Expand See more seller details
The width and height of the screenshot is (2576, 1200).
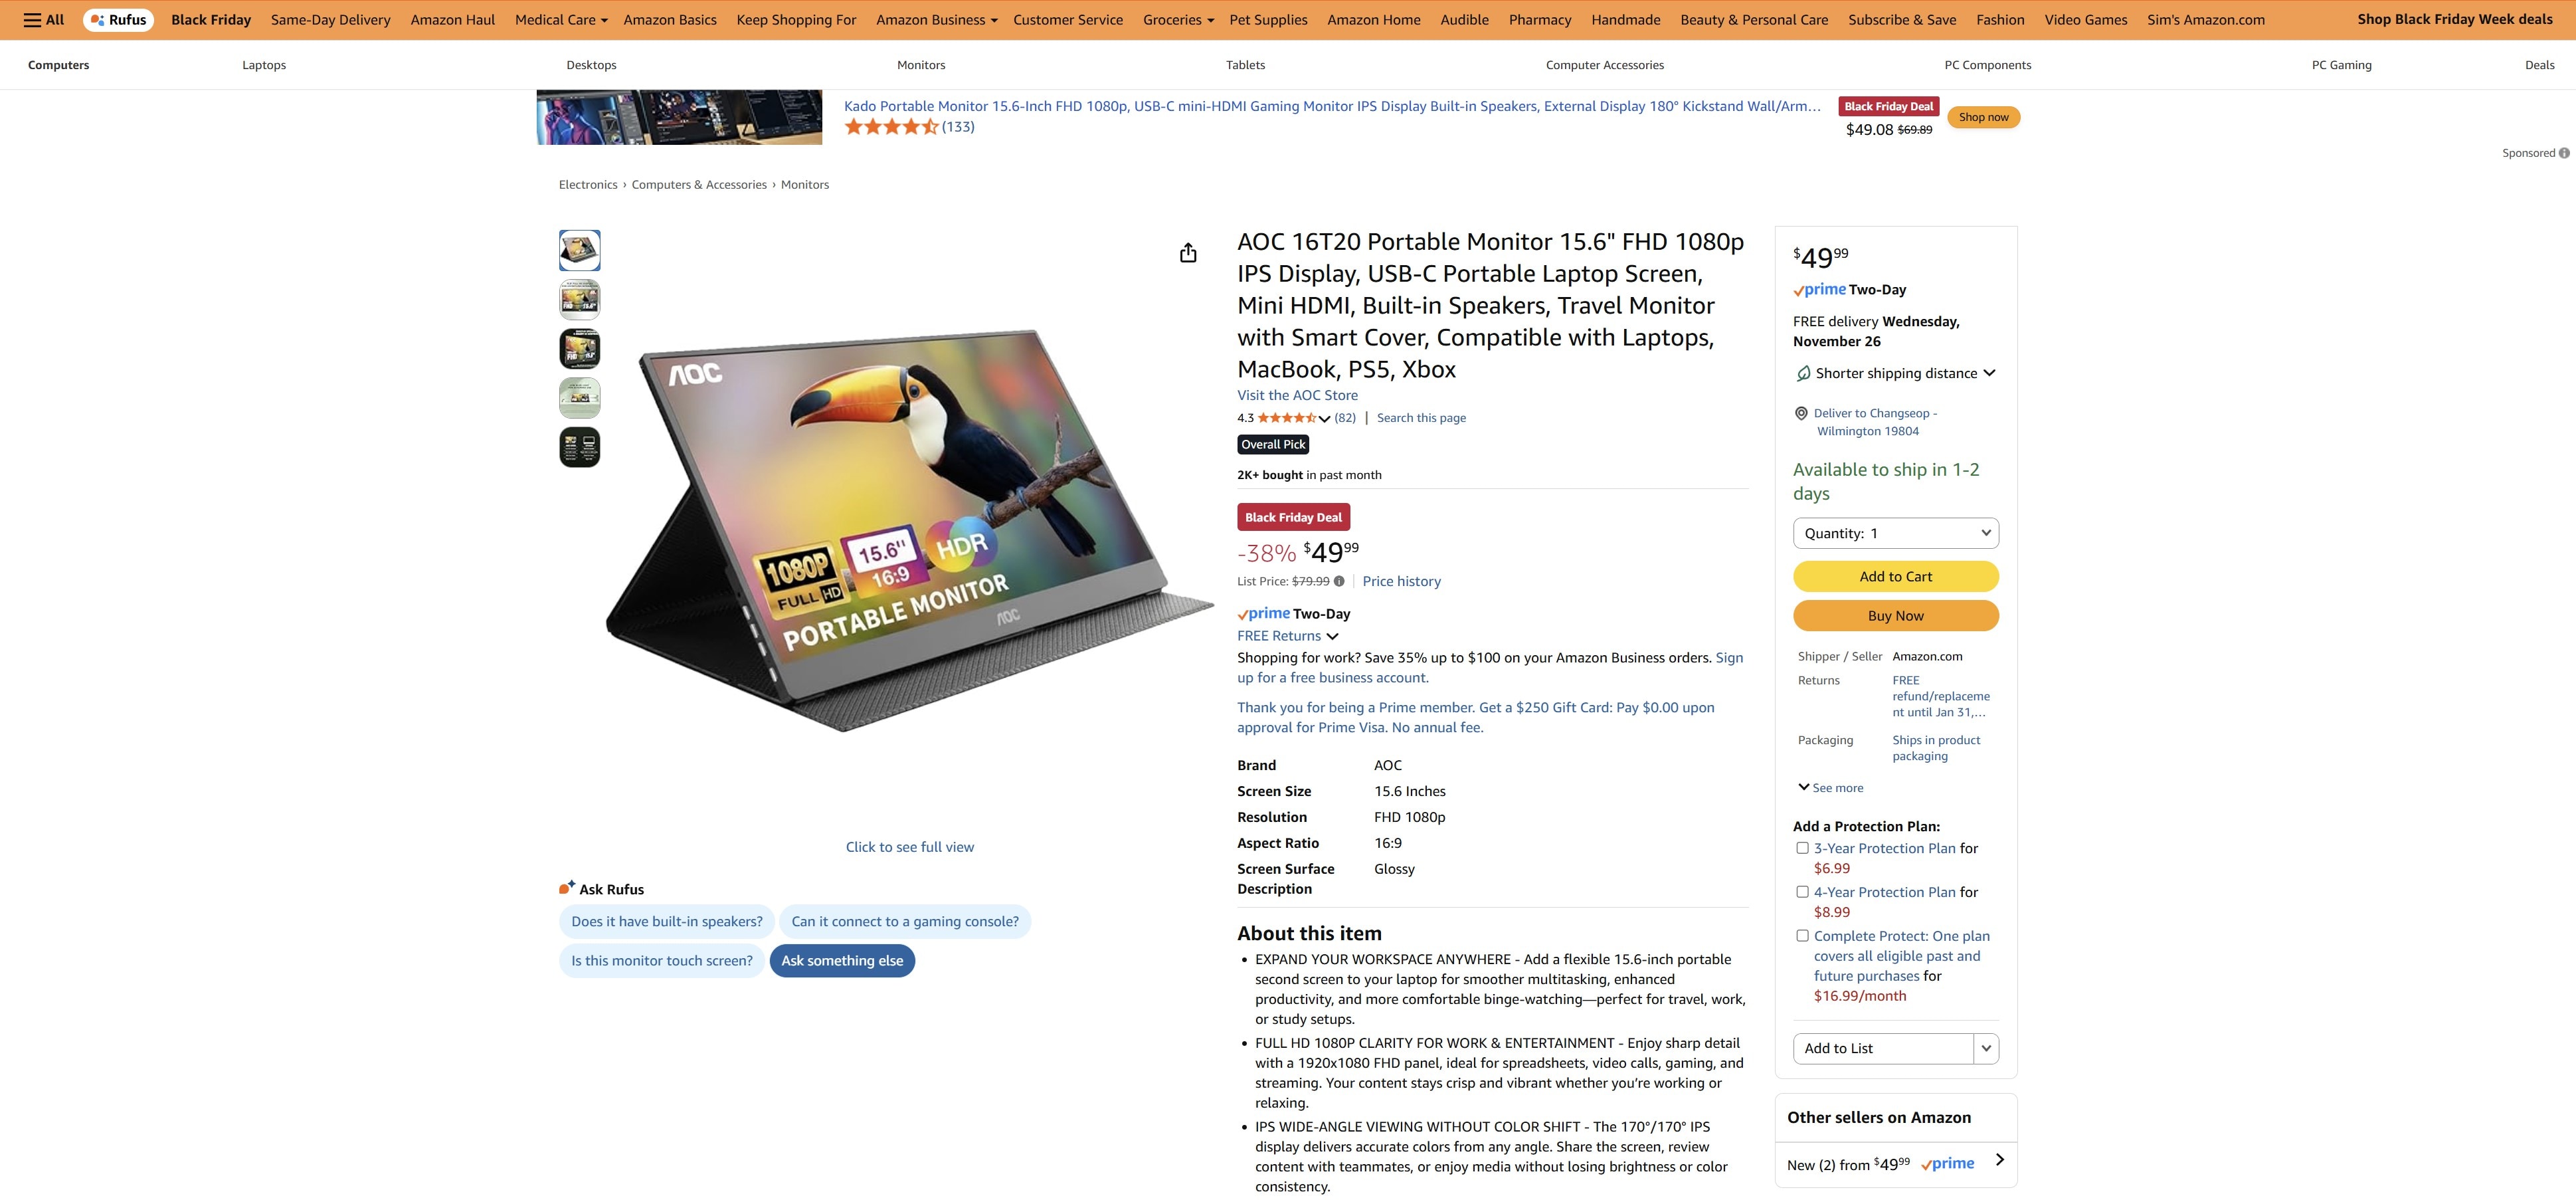click(1830, 788)
